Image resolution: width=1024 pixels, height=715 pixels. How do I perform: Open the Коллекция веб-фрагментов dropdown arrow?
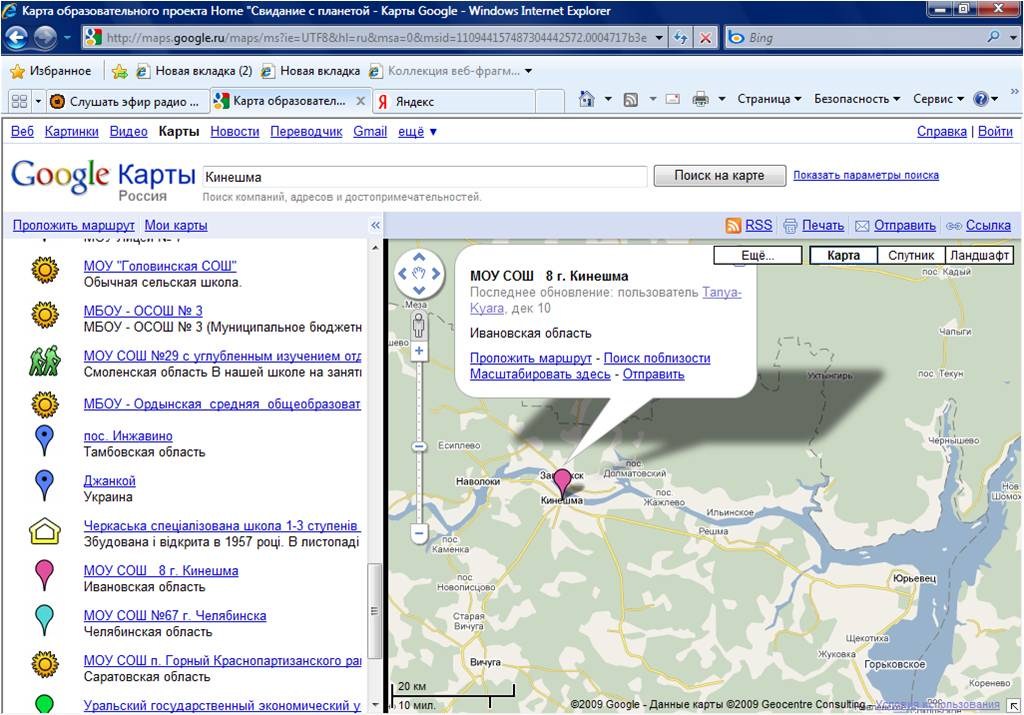(528, 71)
